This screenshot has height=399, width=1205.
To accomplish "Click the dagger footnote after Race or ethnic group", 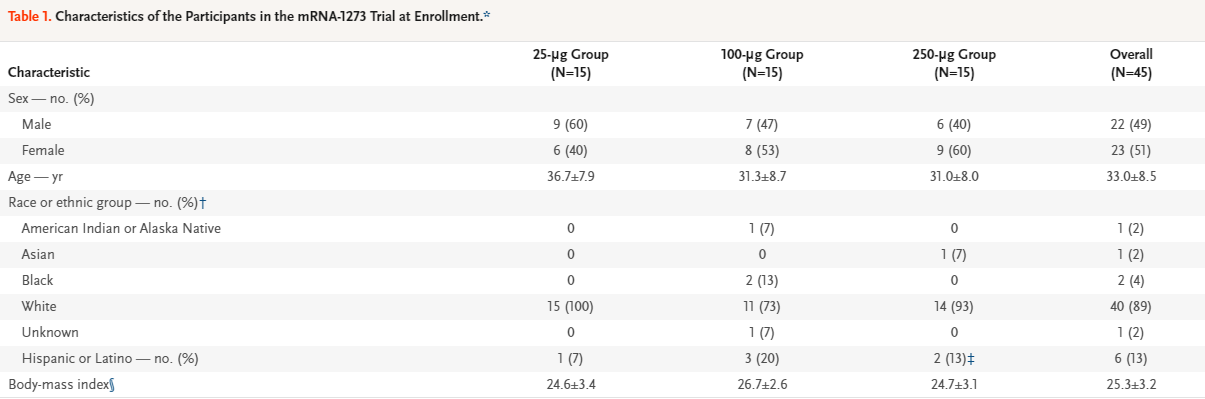I will coord(203,203).
